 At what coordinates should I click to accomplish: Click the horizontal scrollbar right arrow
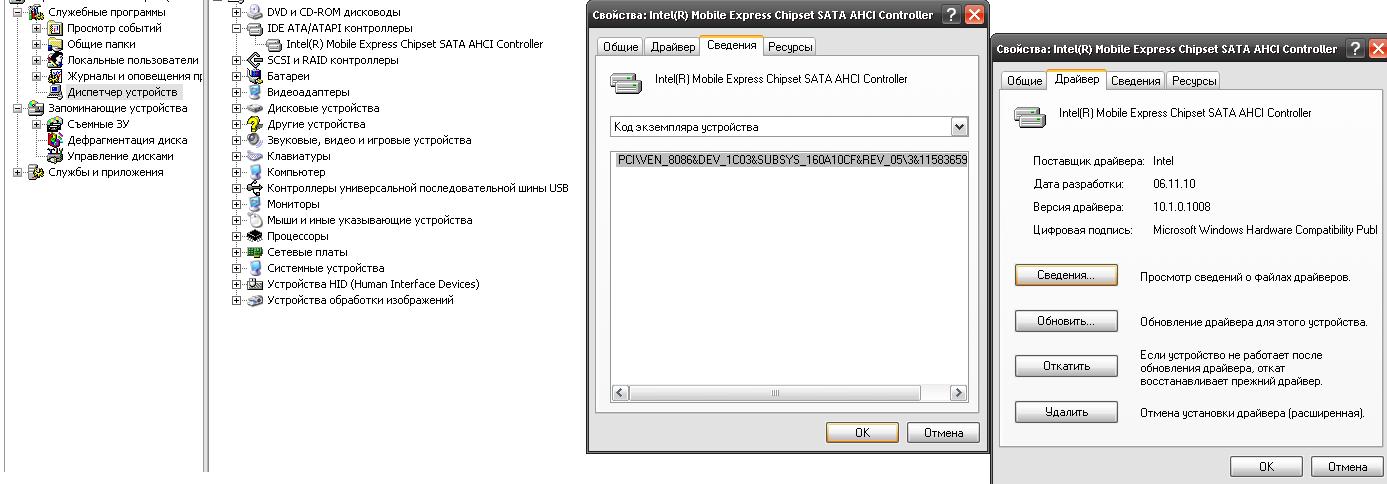[x=959, y=394]
